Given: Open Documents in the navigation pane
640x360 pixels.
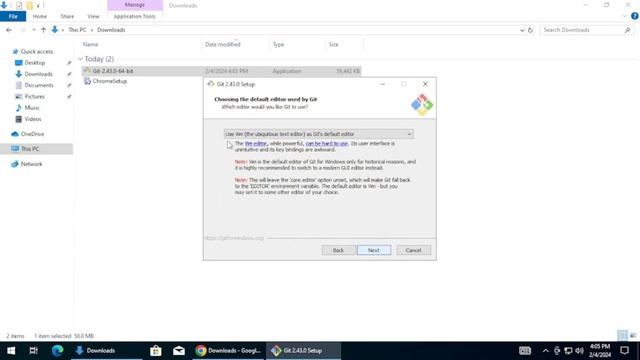Looking at the screenshot, I should tap(39, 85).
